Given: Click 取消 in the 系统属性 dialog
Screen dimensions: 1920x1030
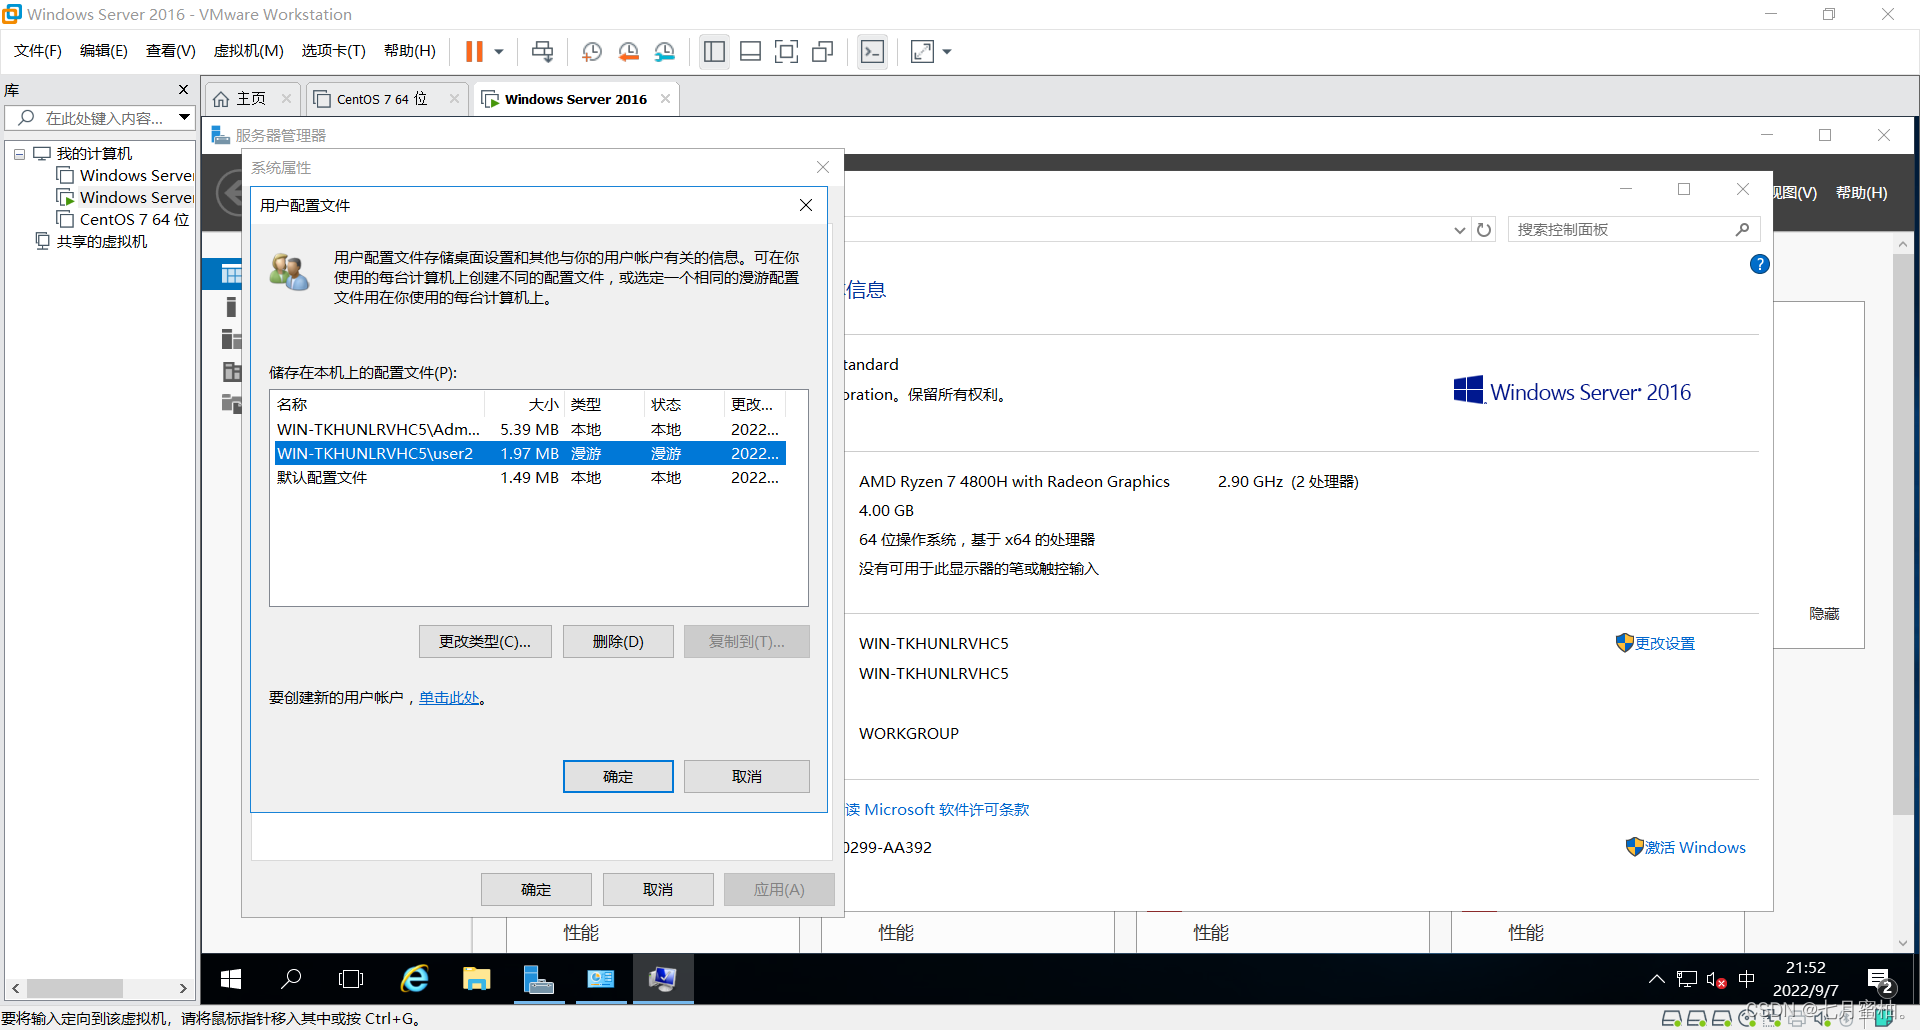Looking at the screenshot, I should point(658,890).
